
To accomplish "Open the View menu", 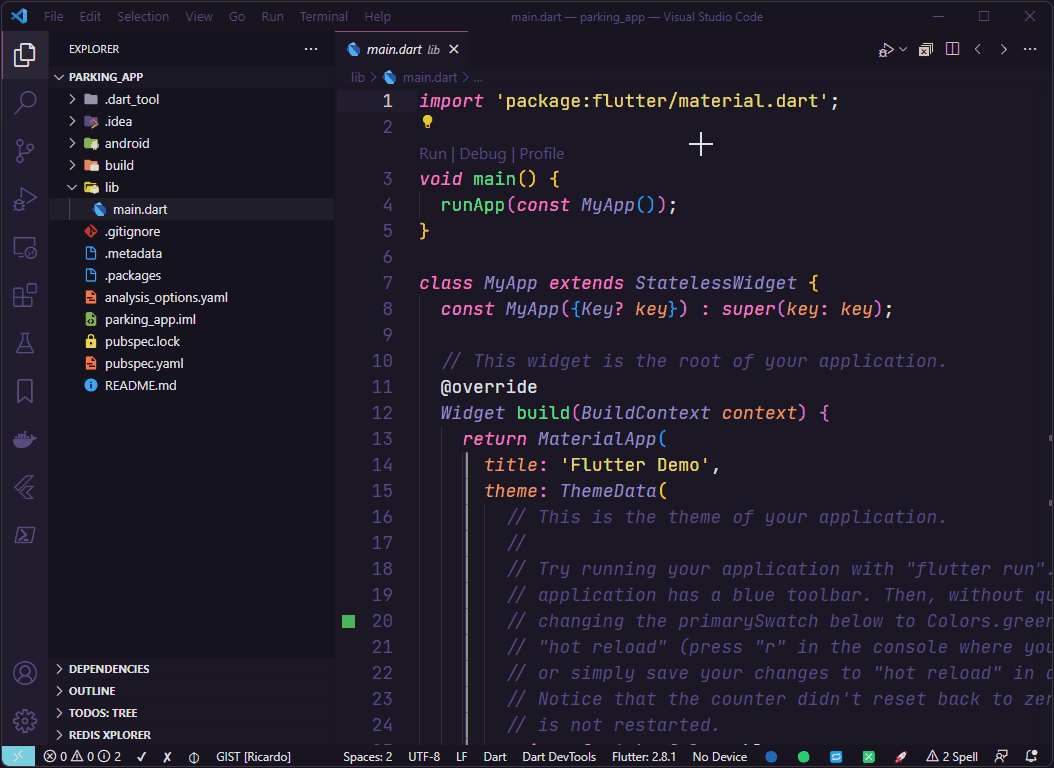I will tap(199, 16).
